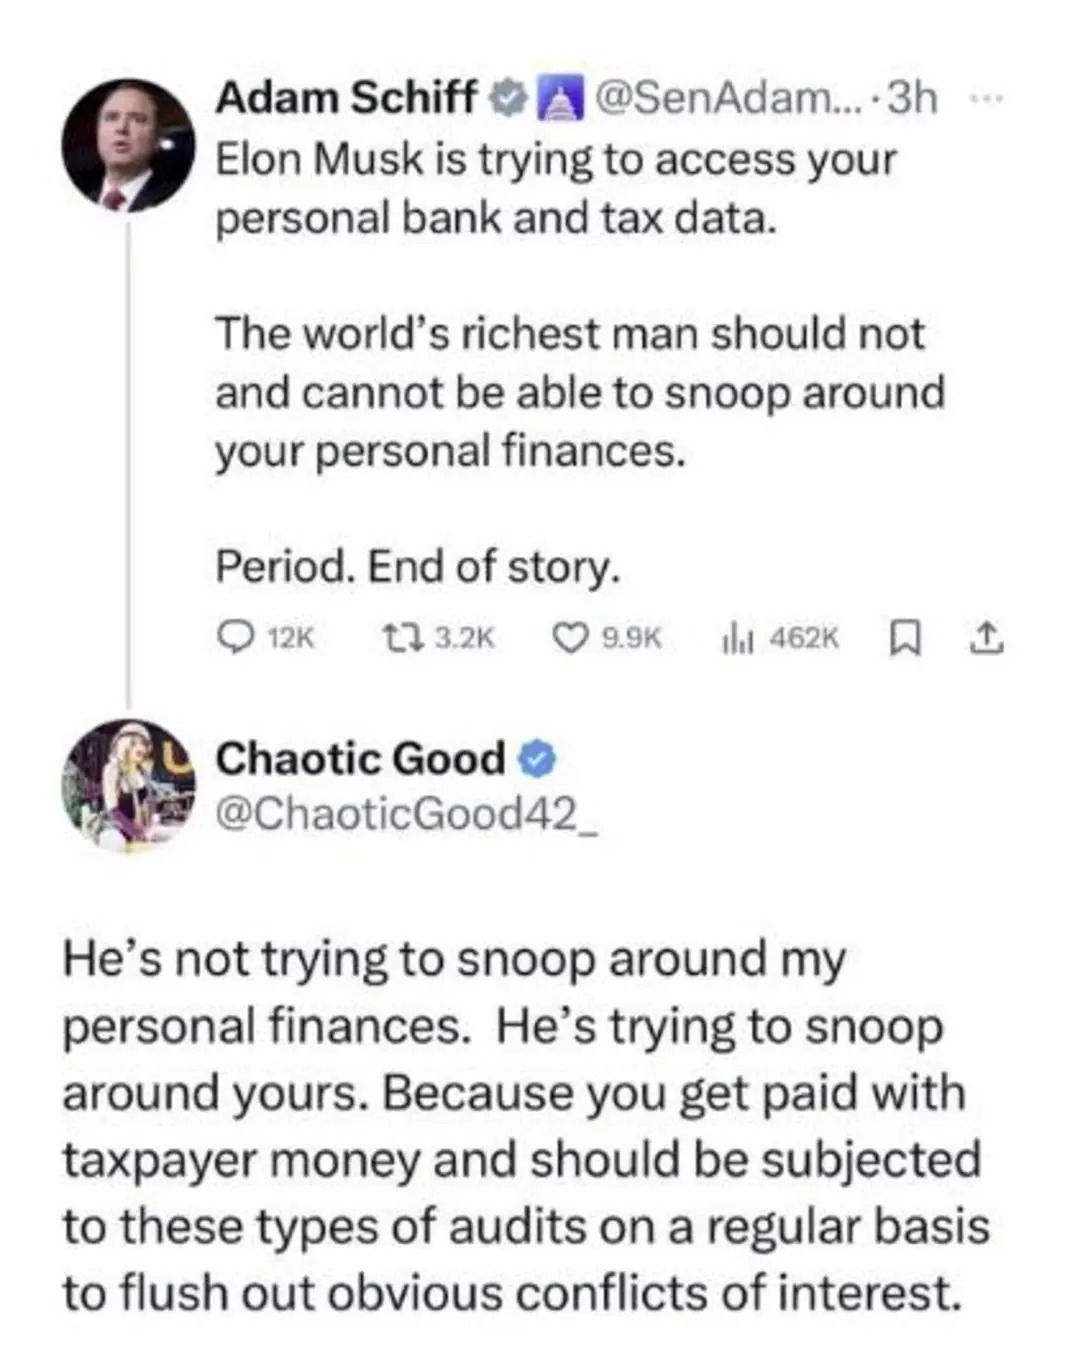This screenshot has width=1070, height=1346.
Task: Click the 3h timestamp
Action: [913, 98]
